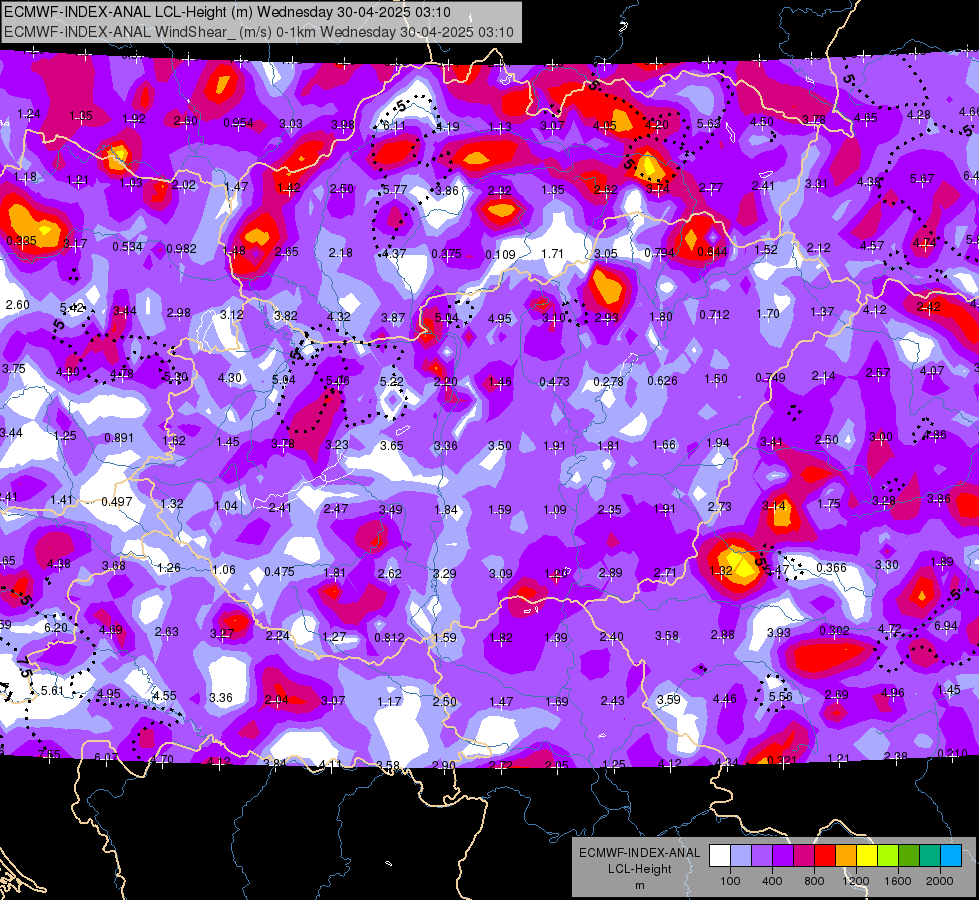Image resolution: width=979 pixels, height=900 pixels.
Task: Click the wind shear value 0.366
Action: (832, 567)
